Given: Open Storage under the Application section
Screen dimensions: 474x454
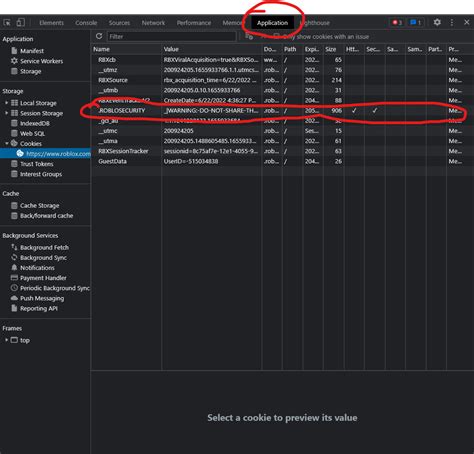Looking at the screenshot, I should pyautogui.click(x=26, y=71).
